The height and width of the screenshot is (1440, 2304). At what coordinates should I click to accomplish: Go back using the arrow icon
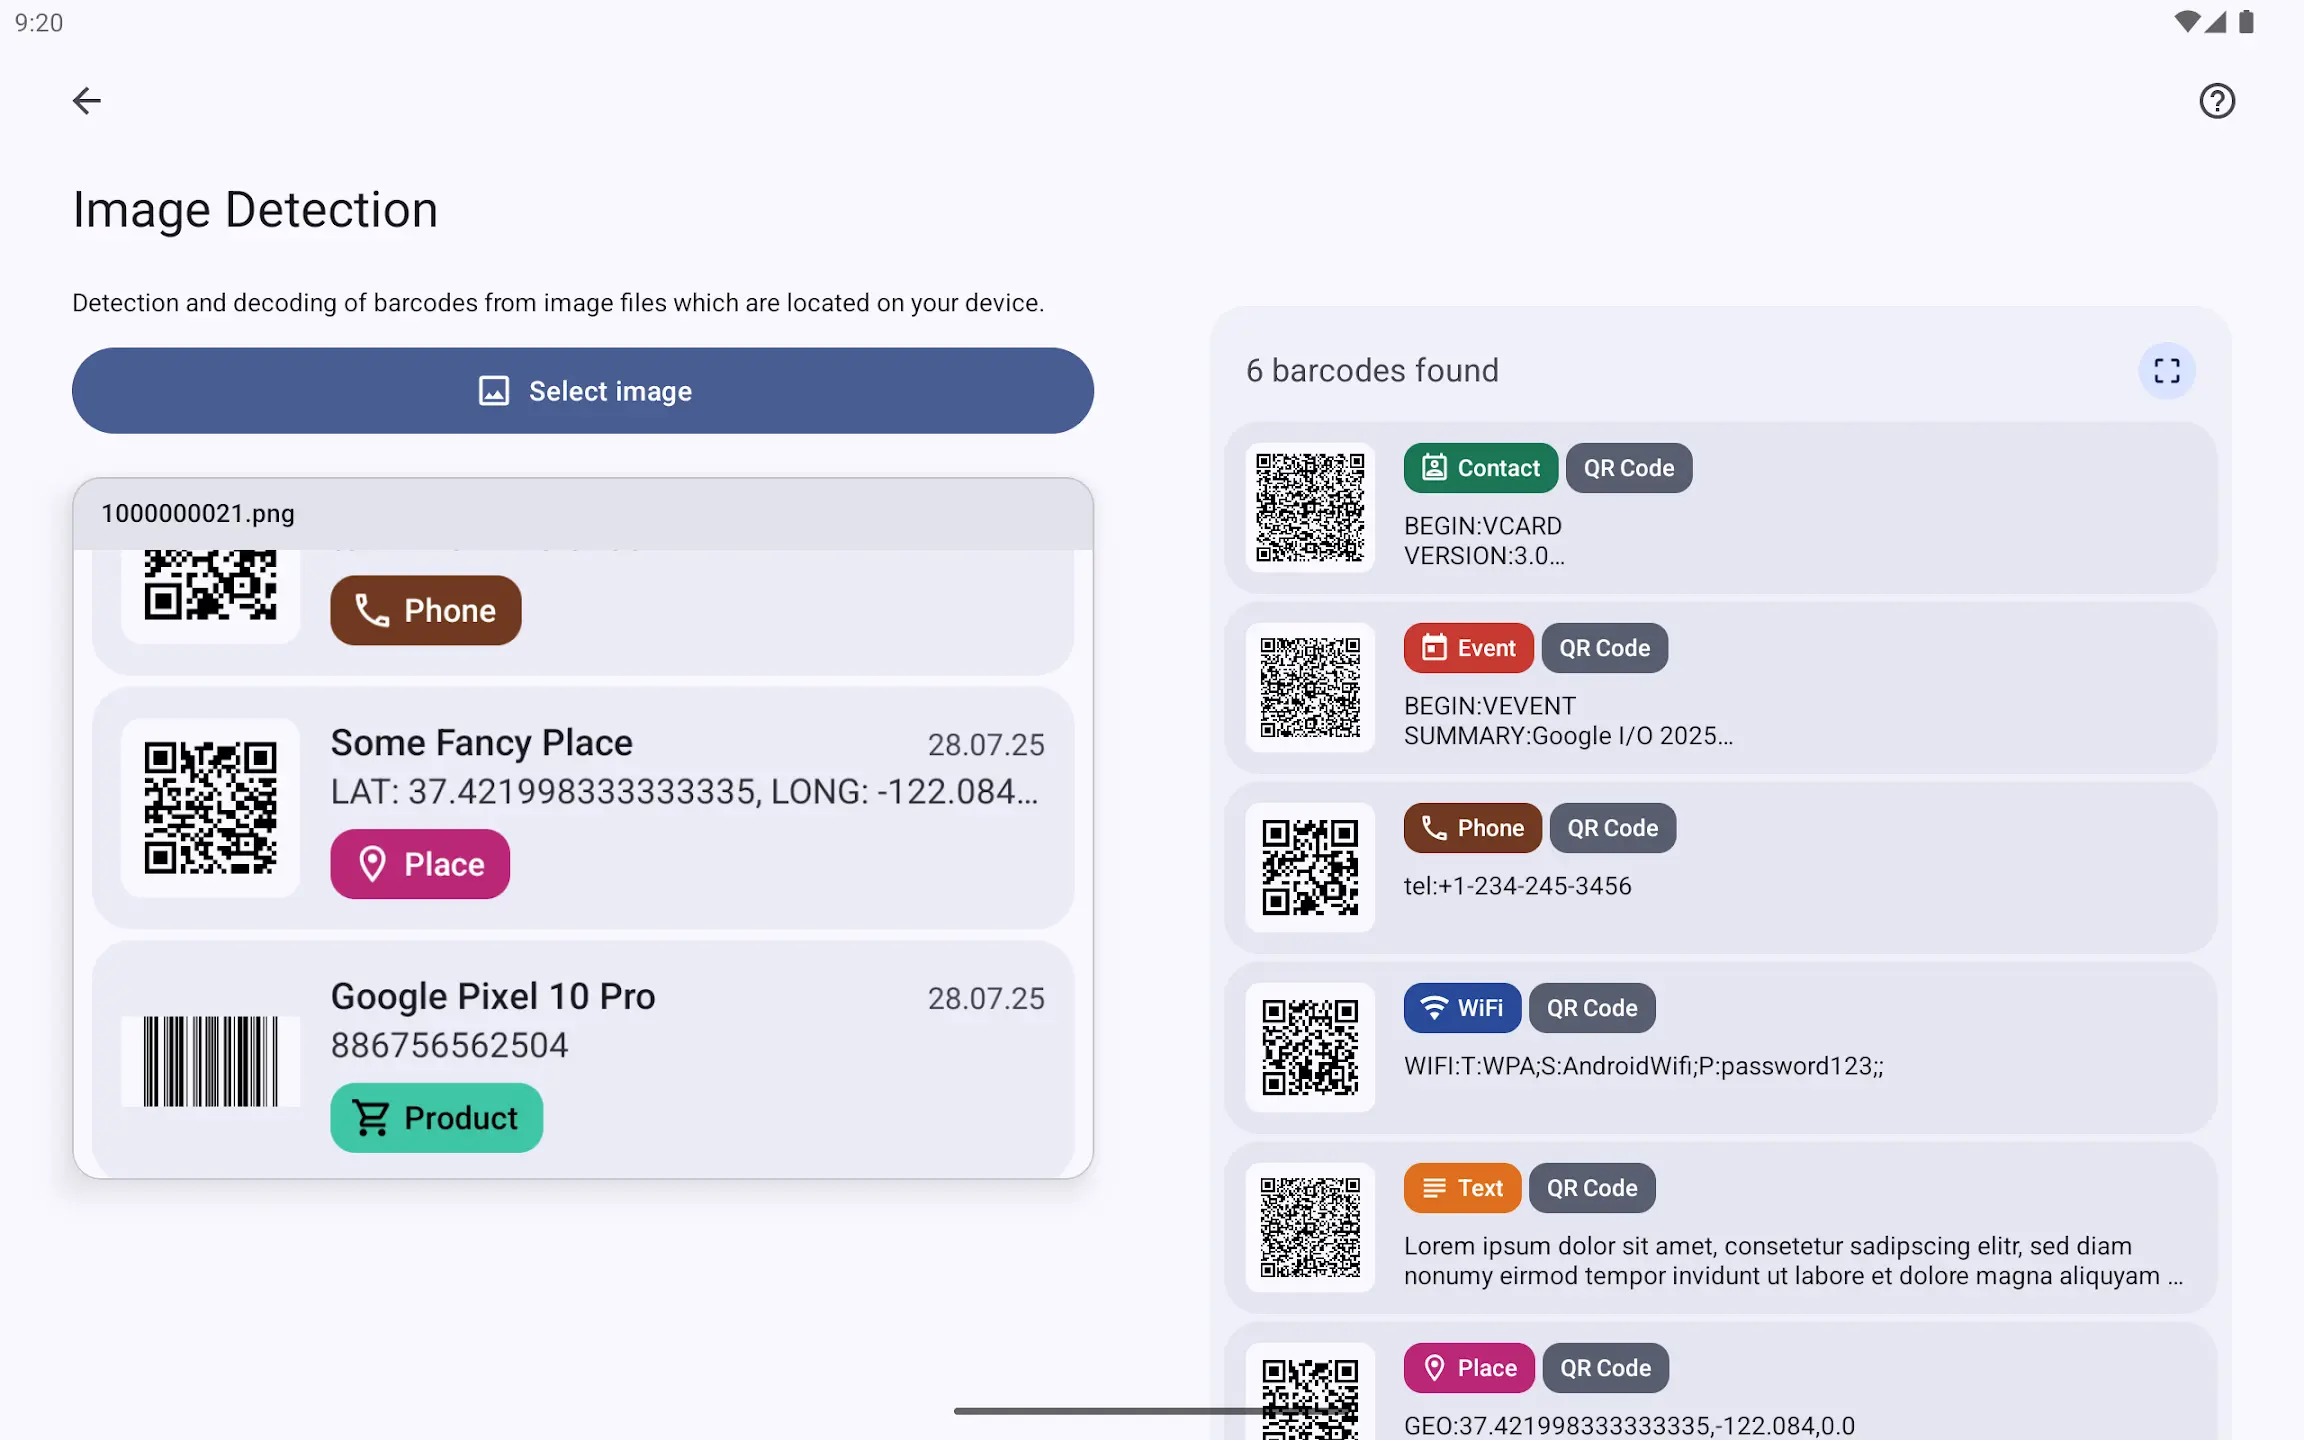pos(87,101)
